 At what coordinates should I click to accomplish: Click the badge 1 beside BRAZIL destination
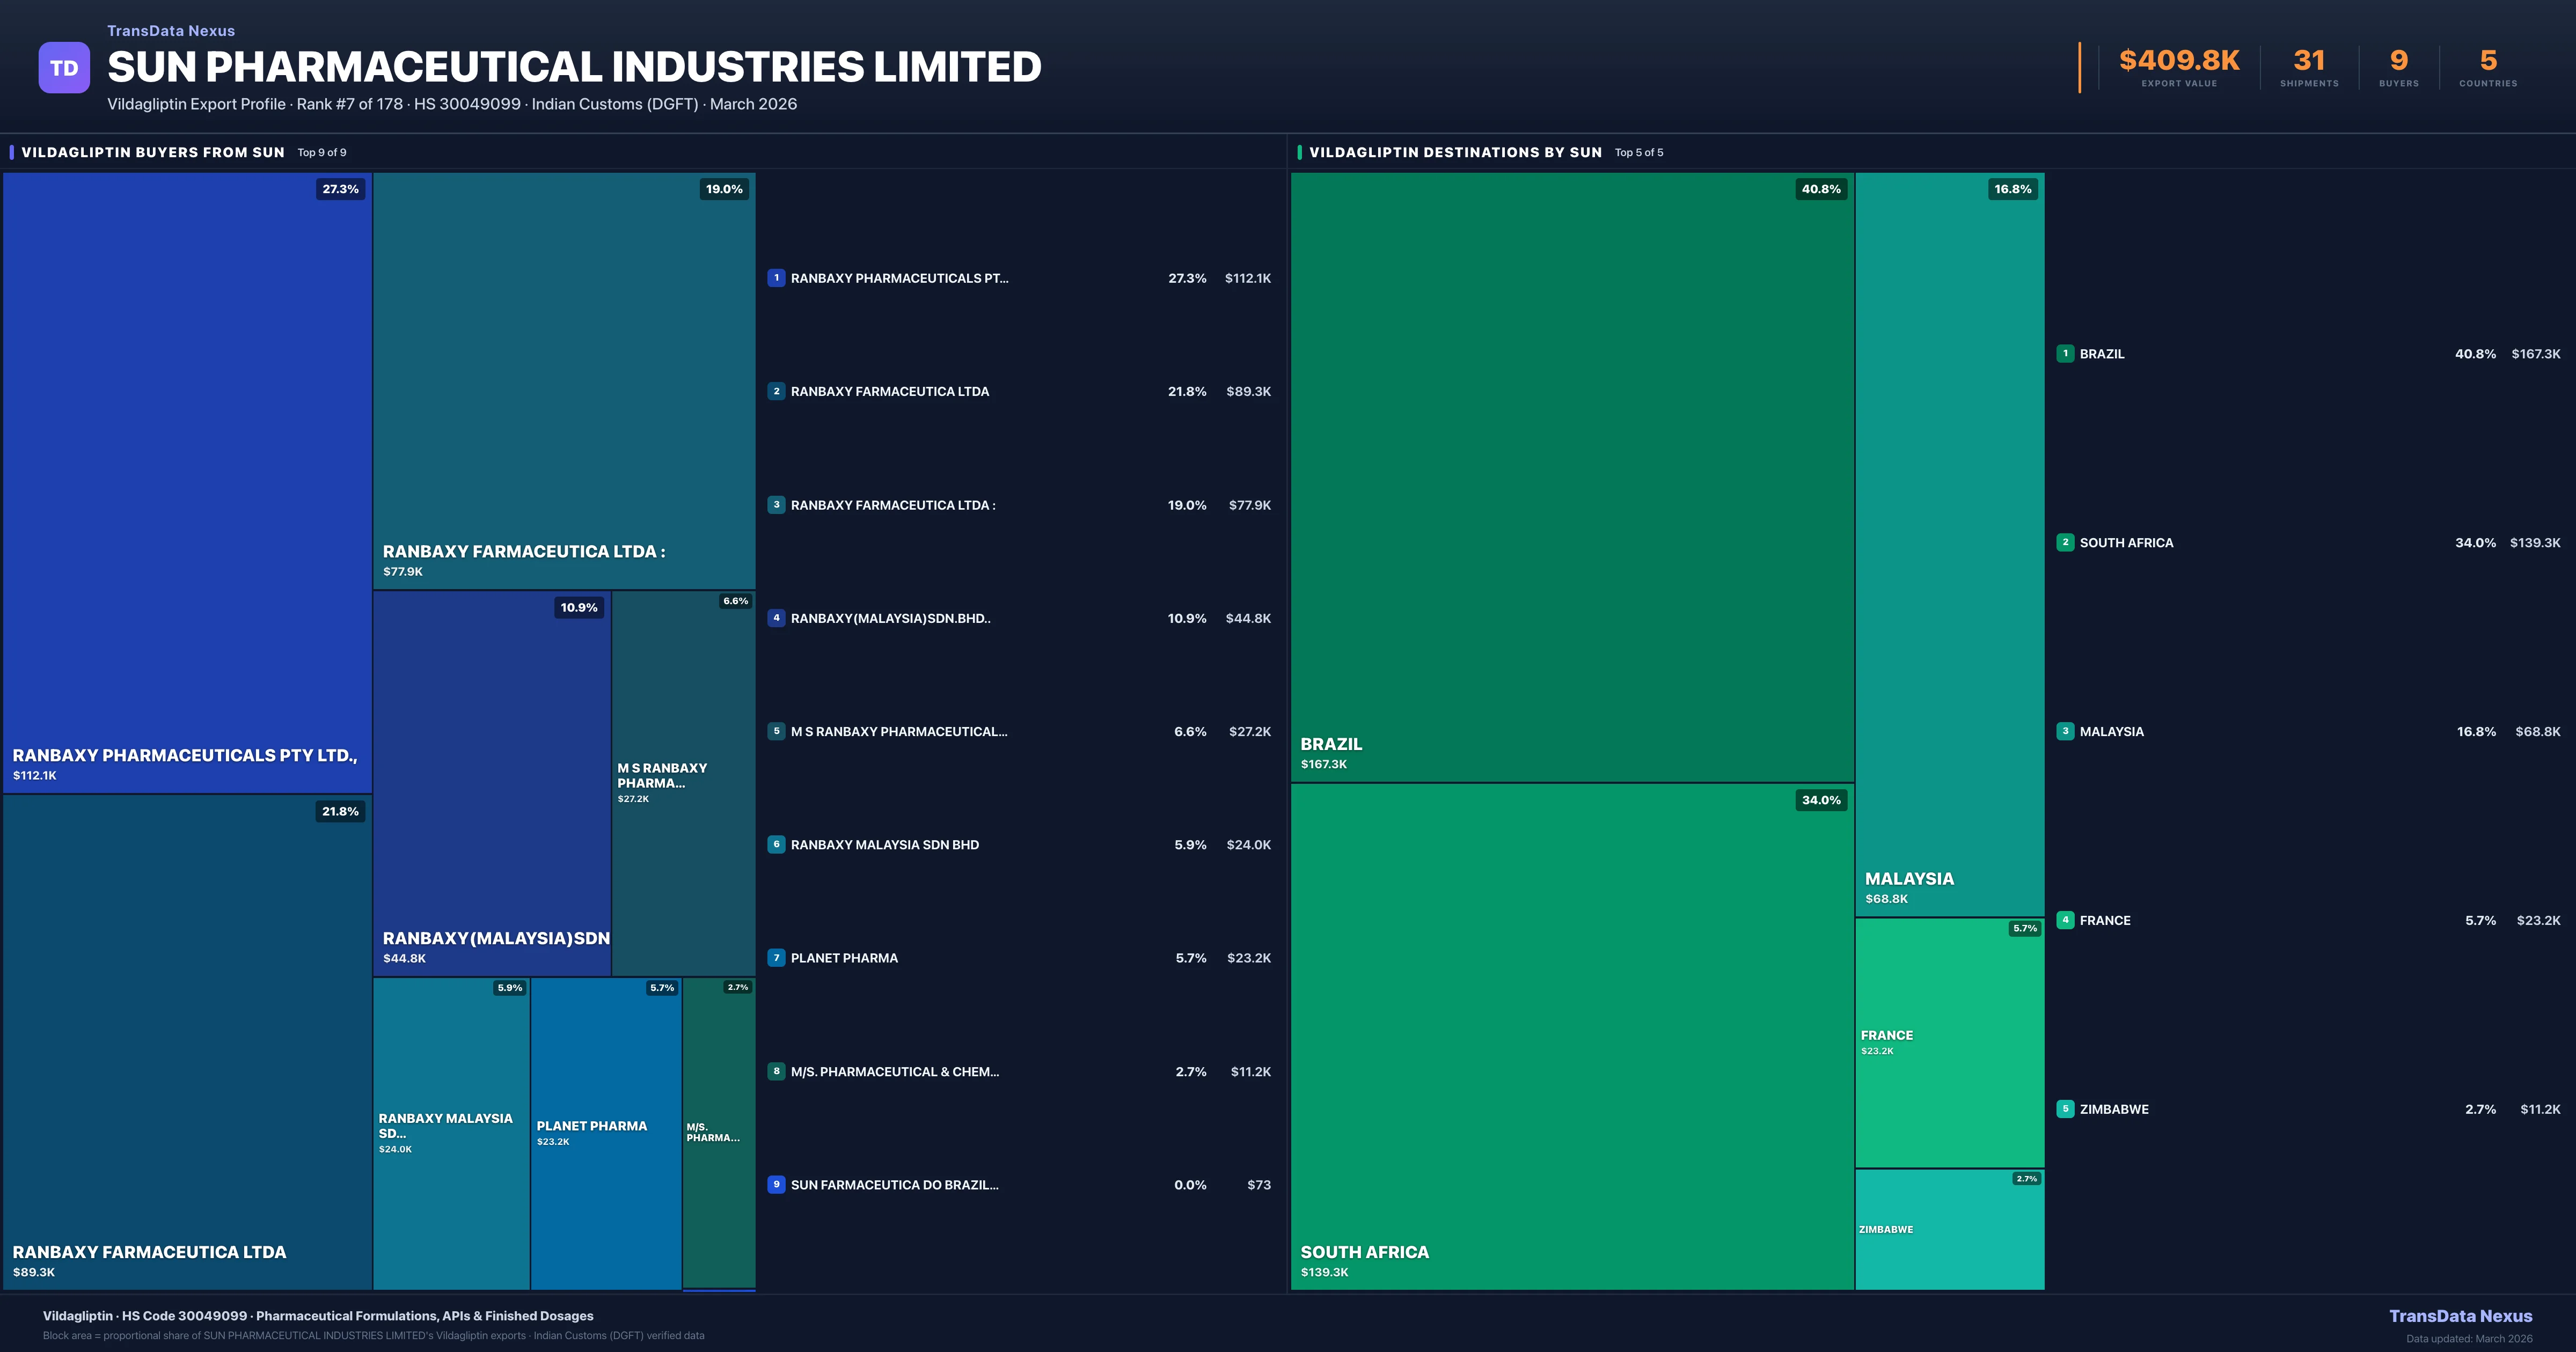click(x=2065, y=353)
